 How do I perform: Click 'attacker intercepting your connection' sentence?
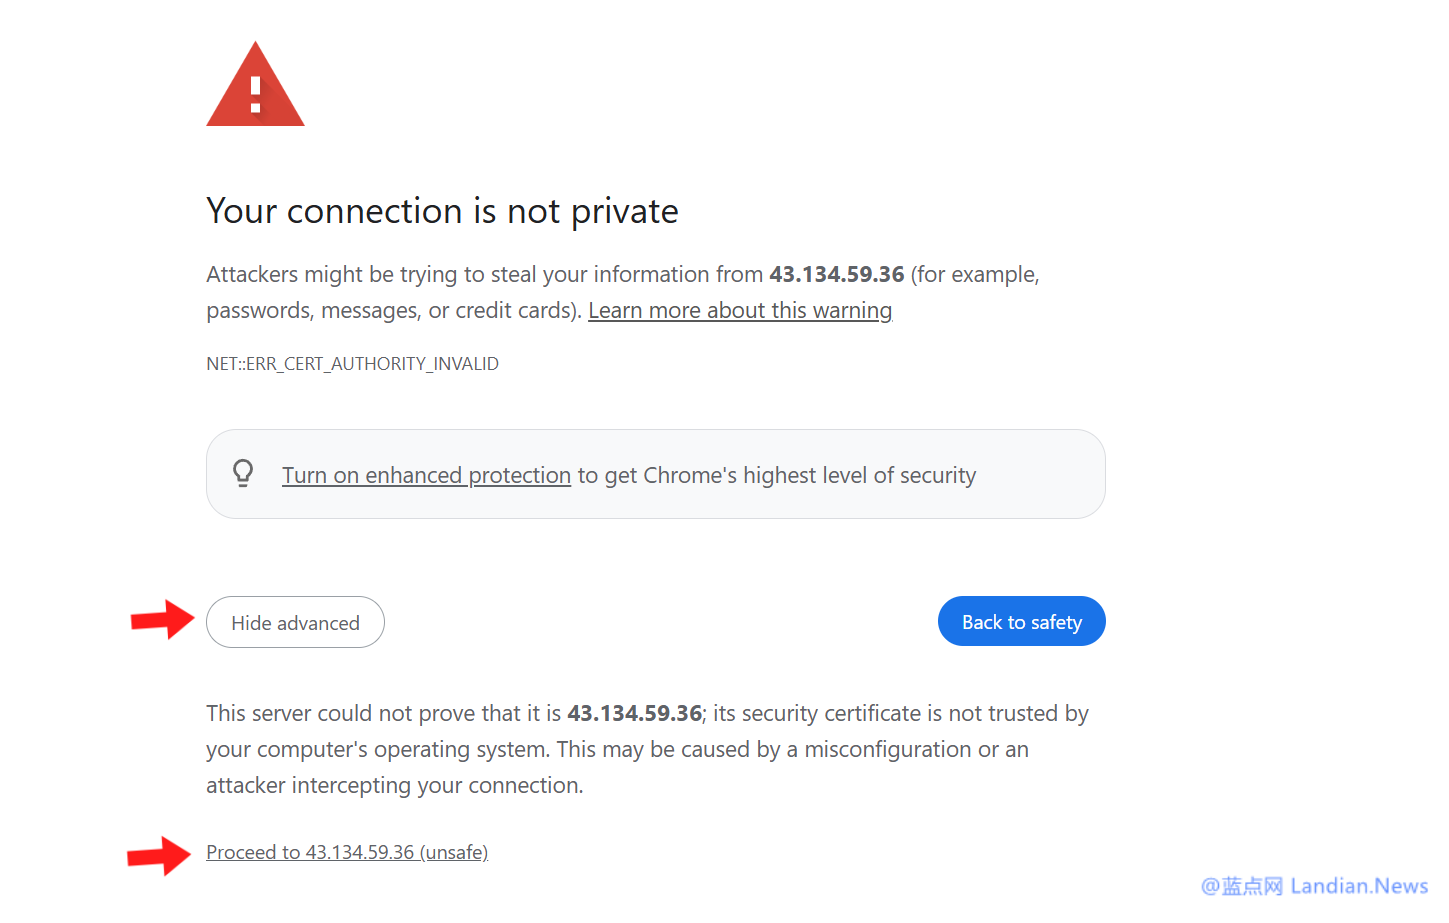[x=394, y=786]
